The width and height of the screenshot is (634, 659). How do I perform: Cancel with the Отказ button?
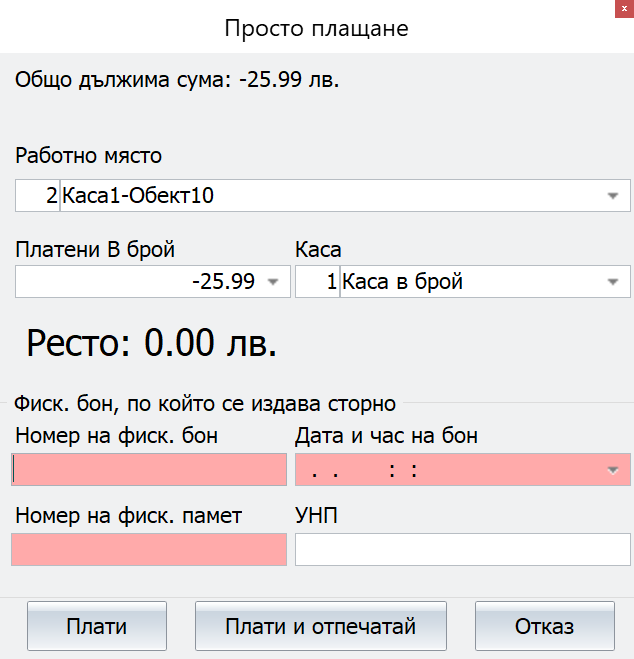click(545, 626)
